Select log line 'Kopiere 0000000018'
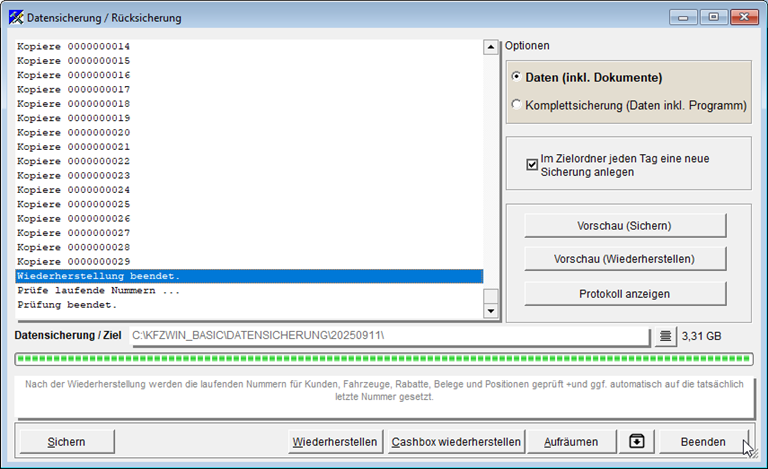The height and width of the screenshot is (469, 768). click(x=249, y=104)
